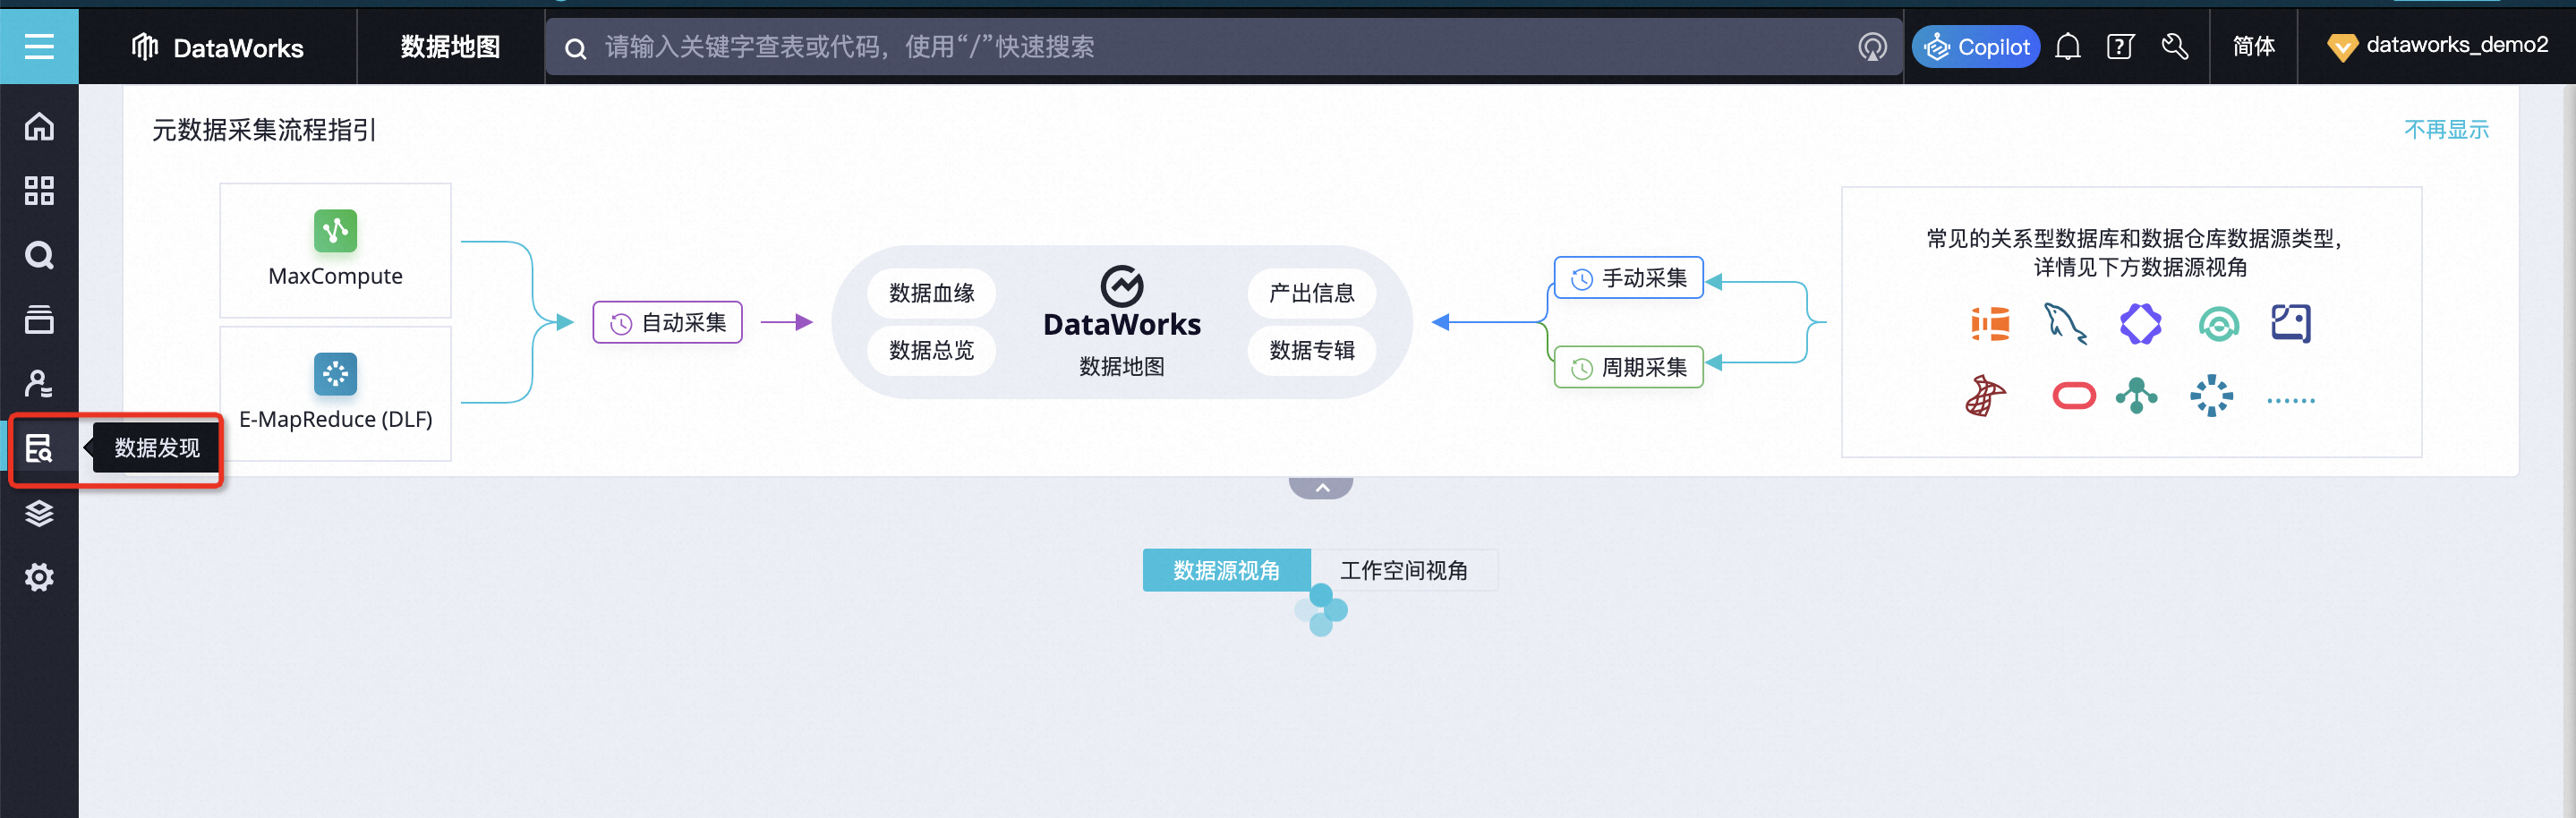Screen dimensions: 2576x818
Task: Click the MaxCompute card label
Action: point(335,276)
